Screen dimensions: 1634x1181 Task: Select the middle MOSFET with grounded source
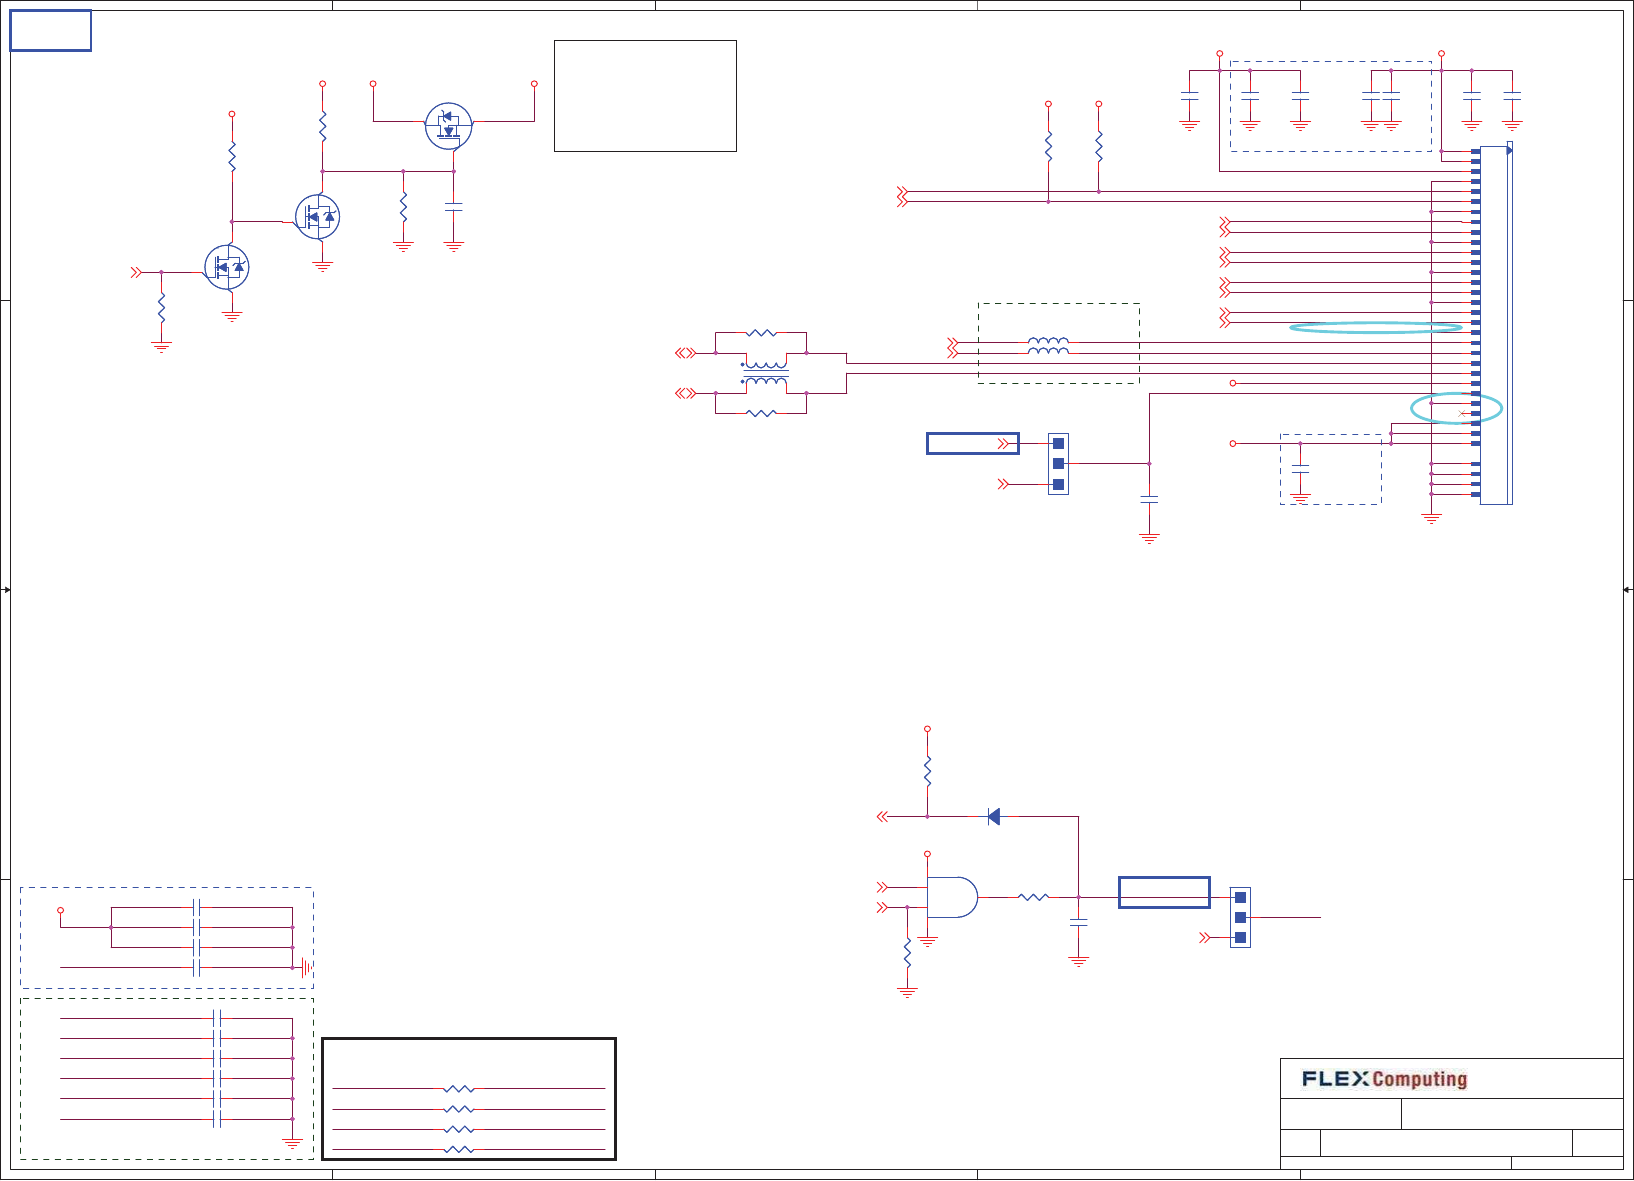click(318, 217)
